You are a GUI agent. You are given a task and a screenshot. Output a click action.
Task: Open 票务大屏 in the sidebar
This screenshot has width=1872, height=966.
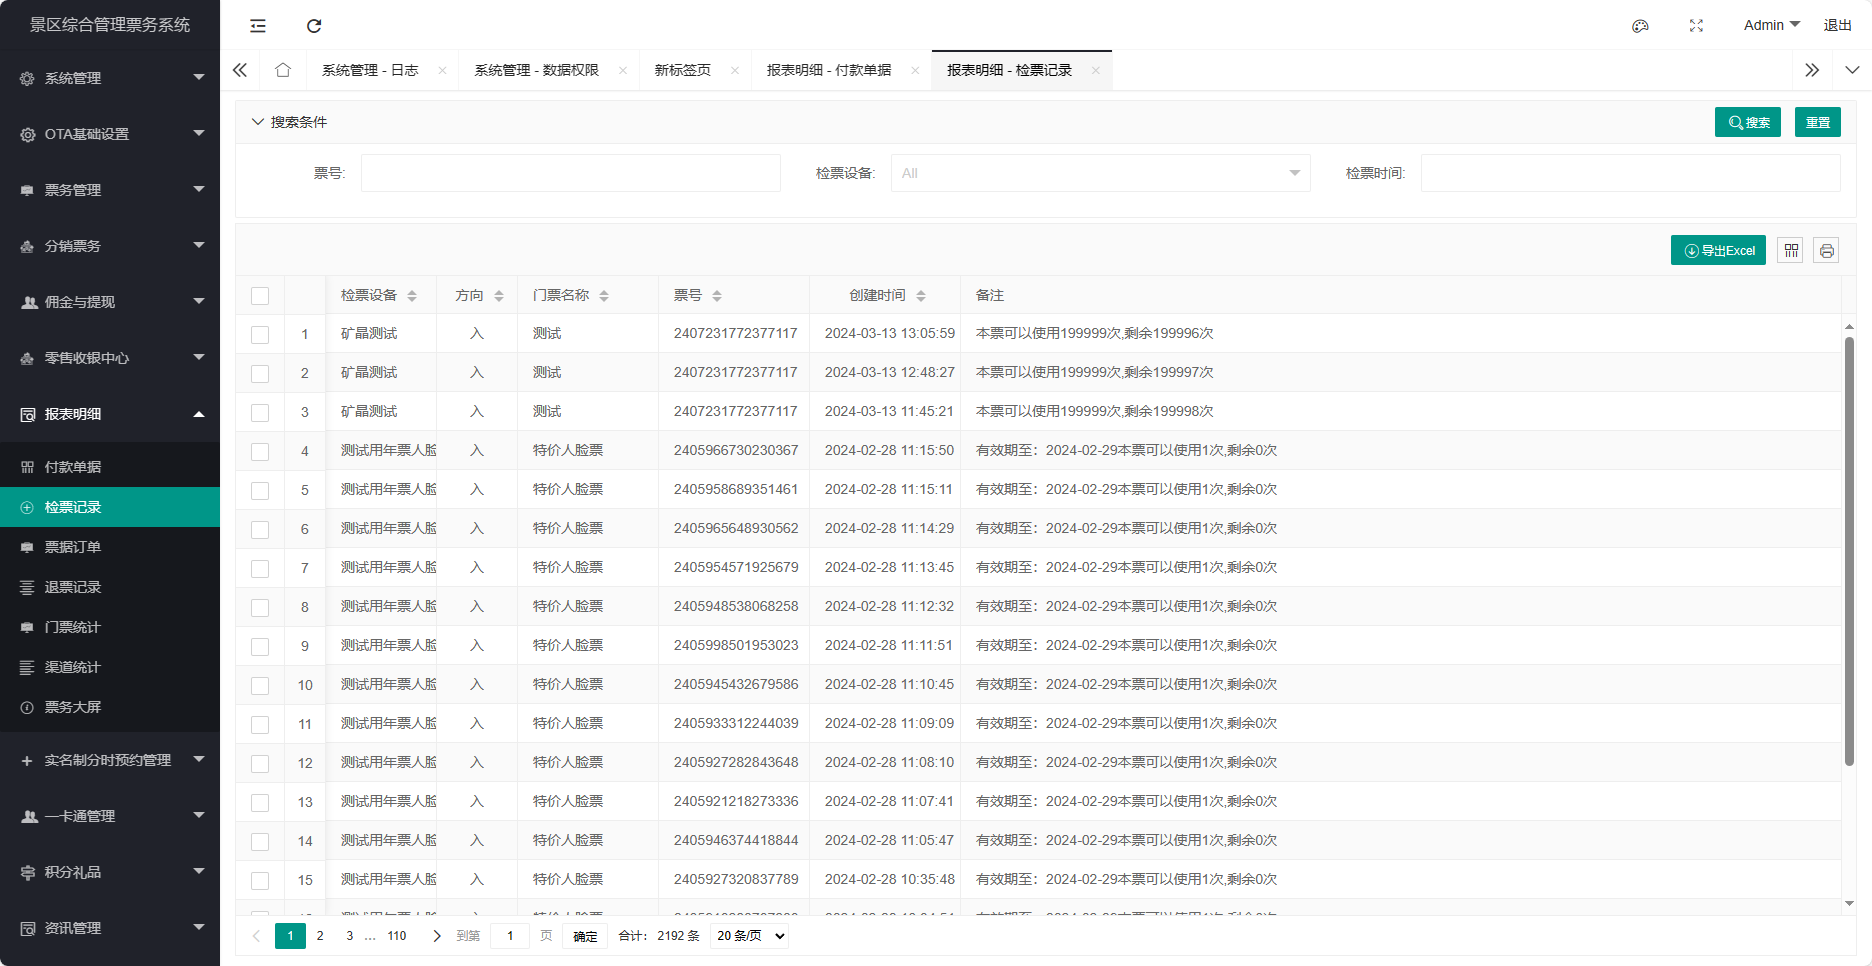coord(110,707)
